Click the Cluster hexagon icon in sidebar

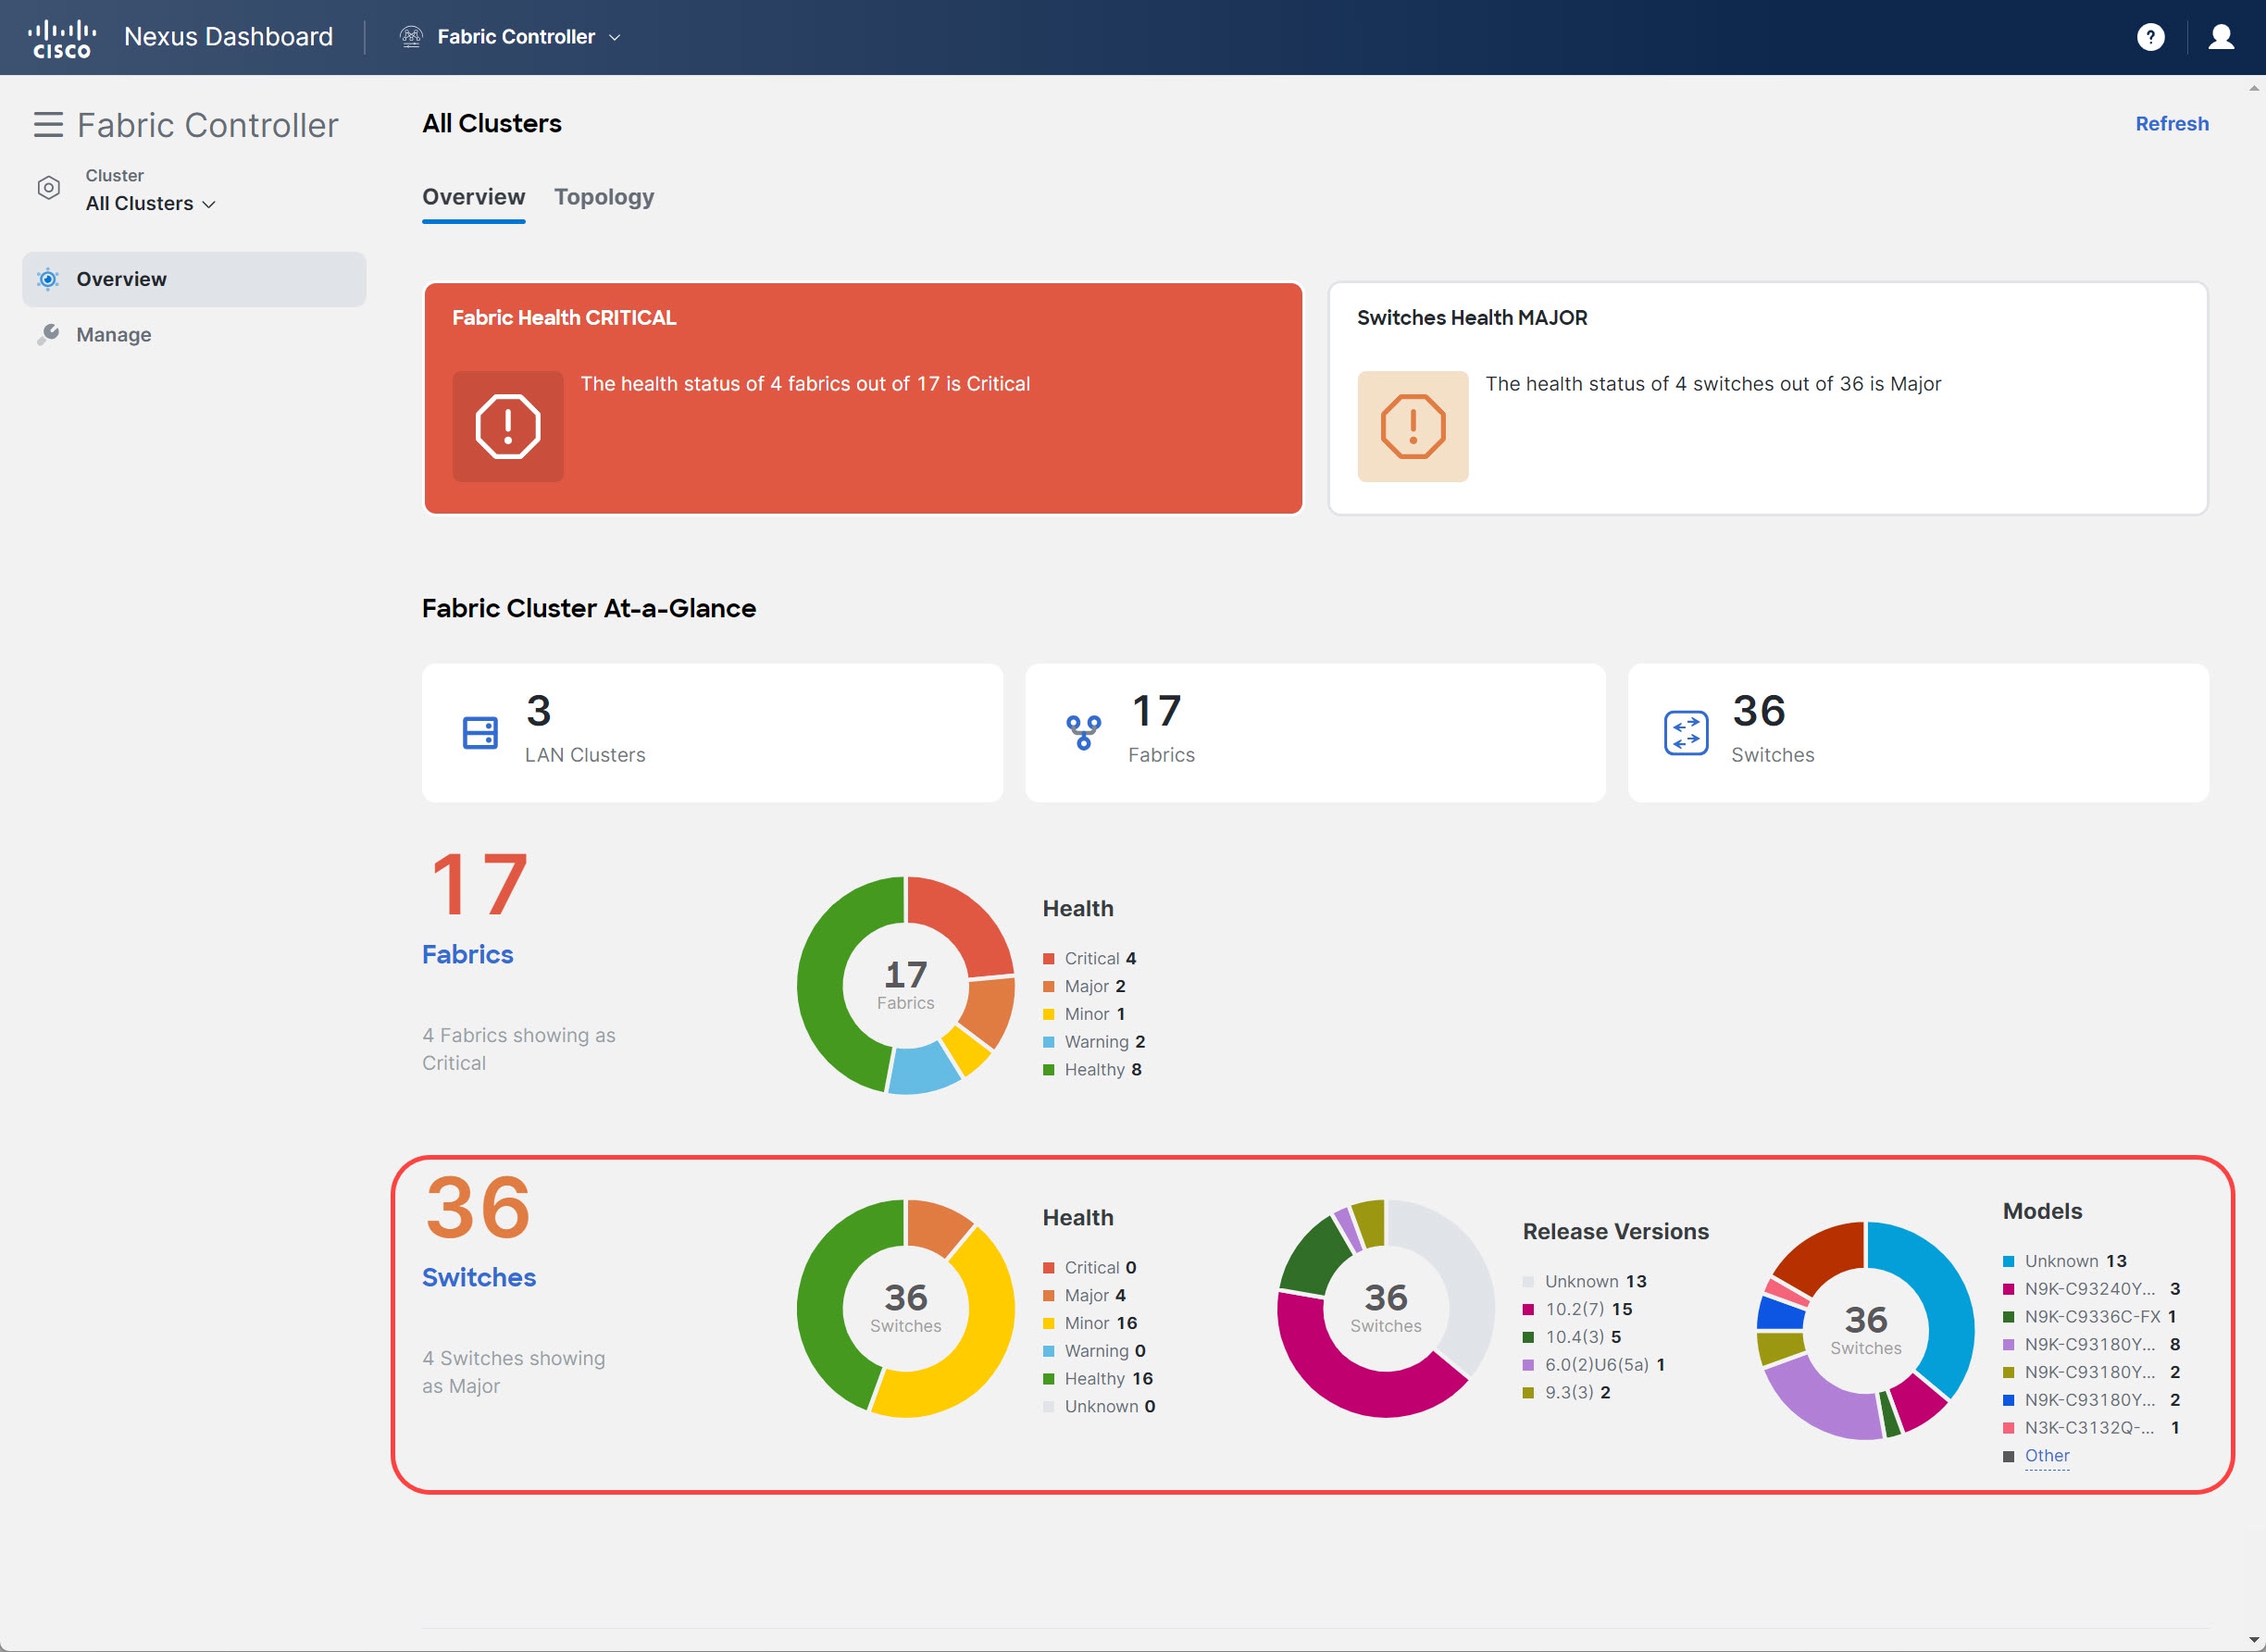[48, 188]
